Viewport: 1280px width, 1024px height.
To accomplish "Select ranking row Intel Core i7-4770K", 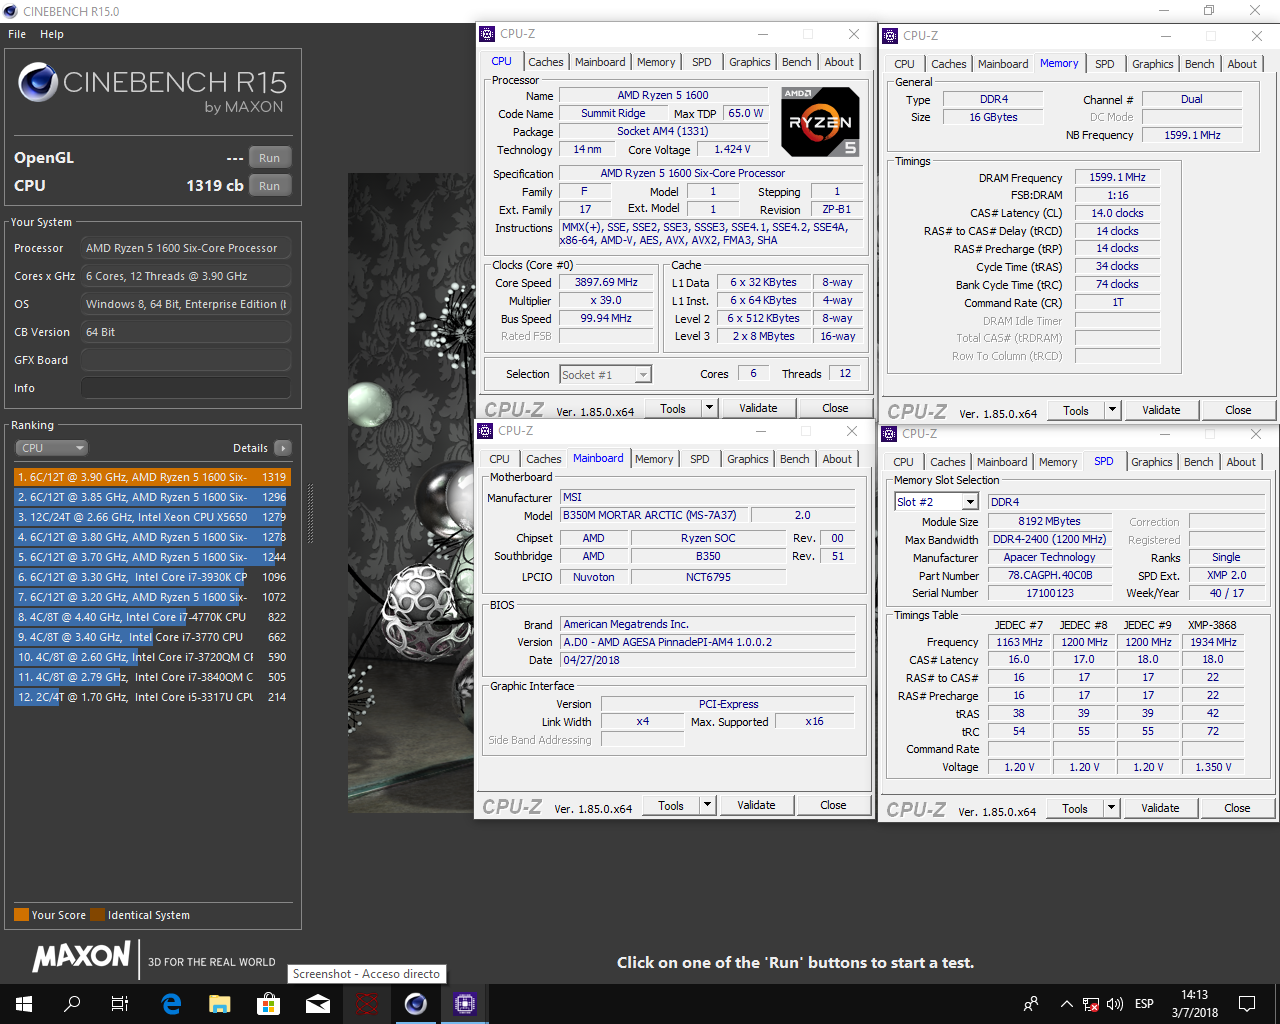I will [151, 617].
